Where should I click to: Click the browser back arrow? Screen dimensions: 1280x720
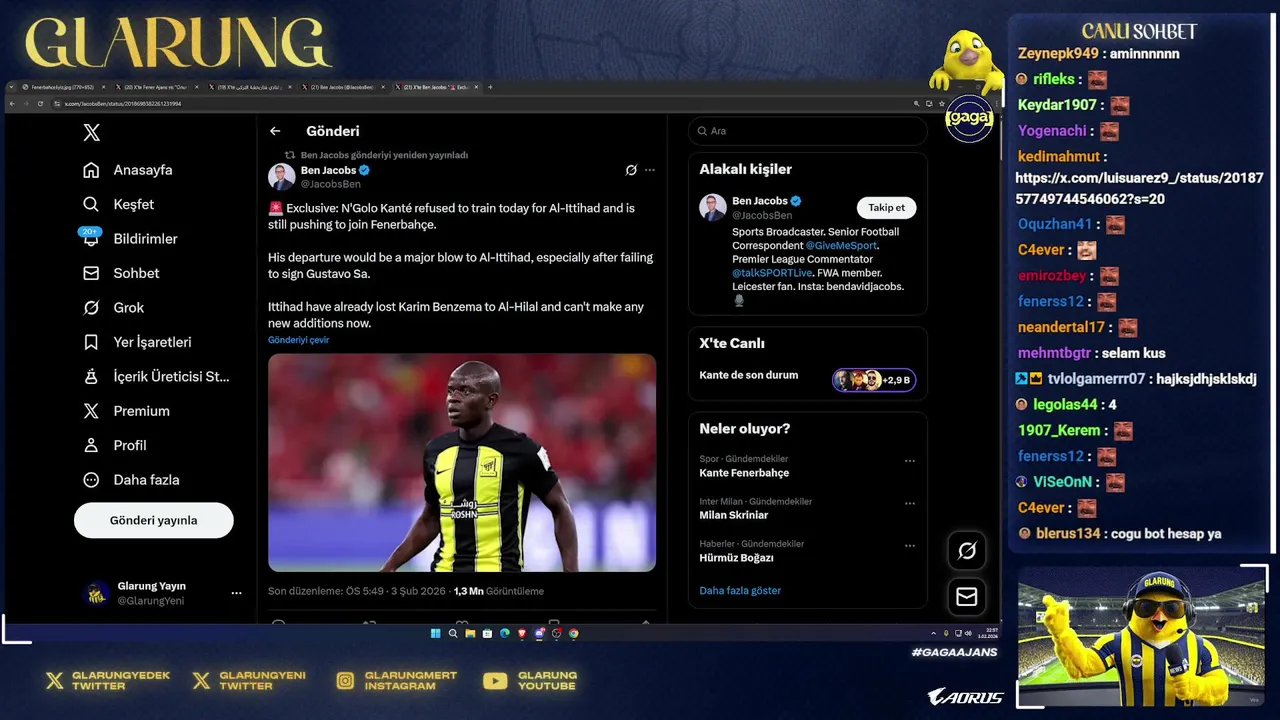[x=12, y=103]
